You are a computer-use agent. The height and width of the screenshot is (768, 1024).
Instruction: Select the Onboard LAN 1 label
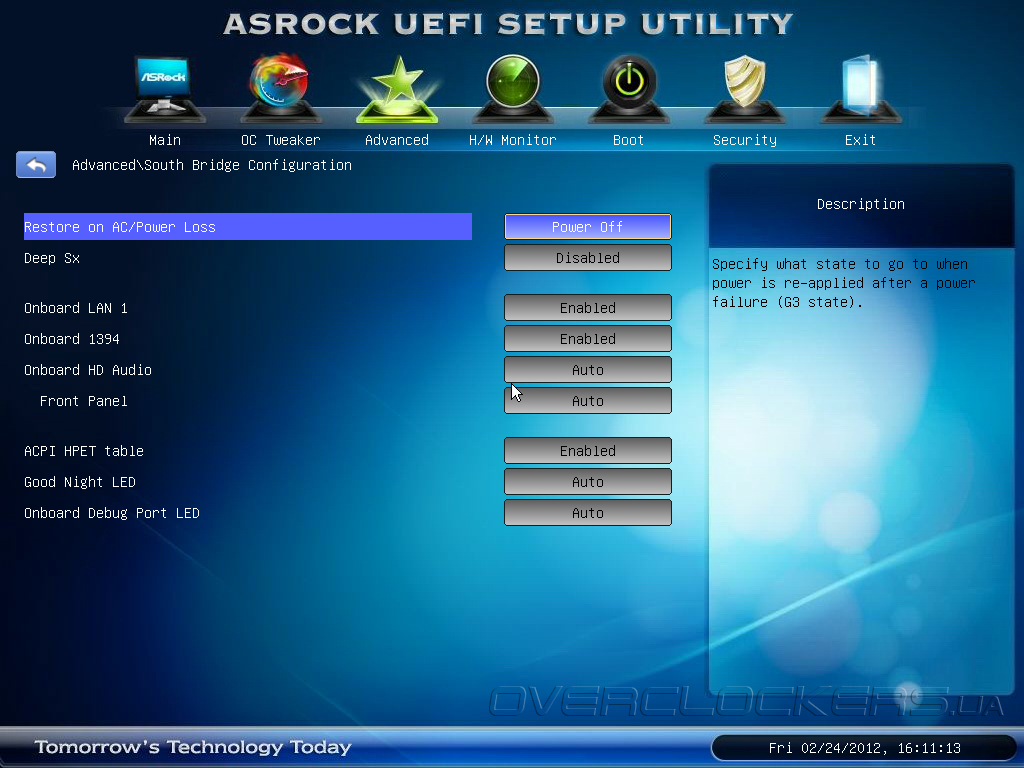click(x=76, y=308)
